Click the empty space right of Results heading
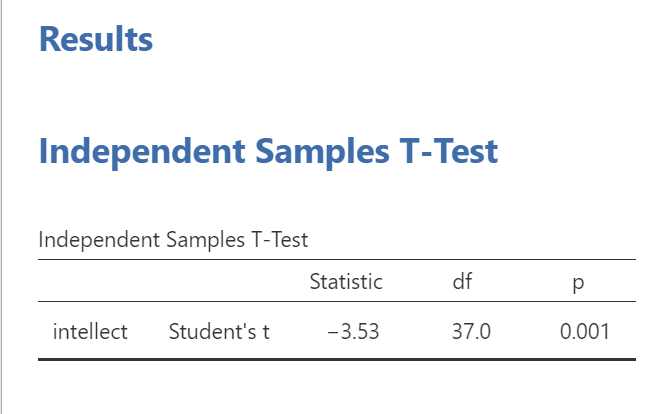Image resolution: width=653 pixels, height=414 pixels. [x=400, y=40]
